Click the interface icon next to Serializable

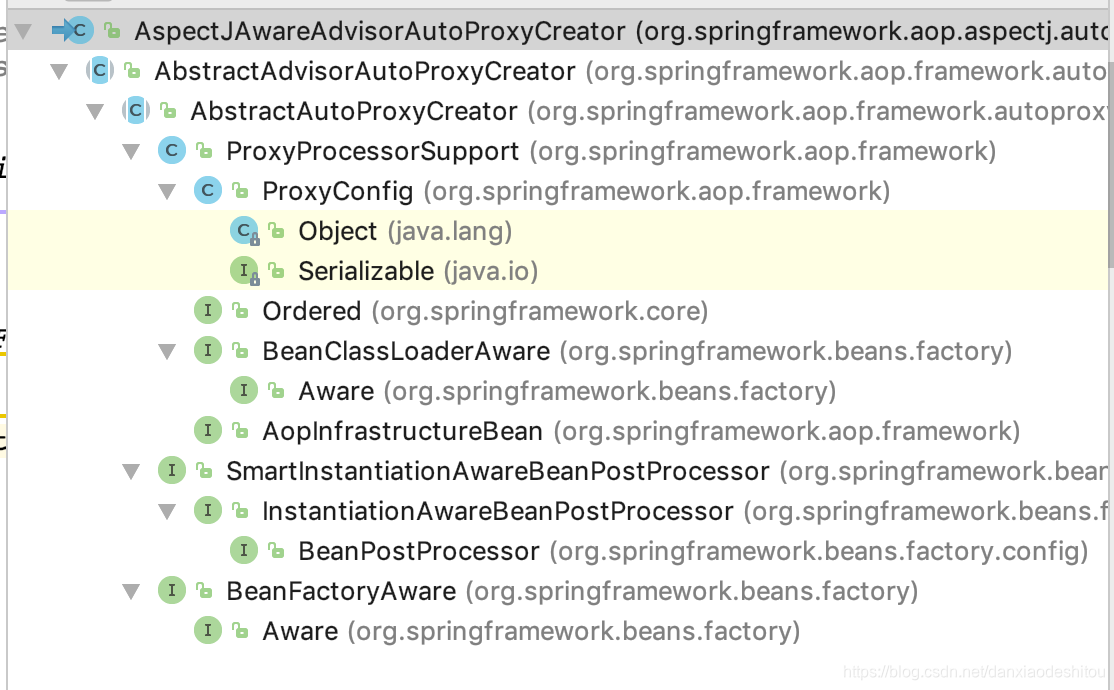[244, 270]
